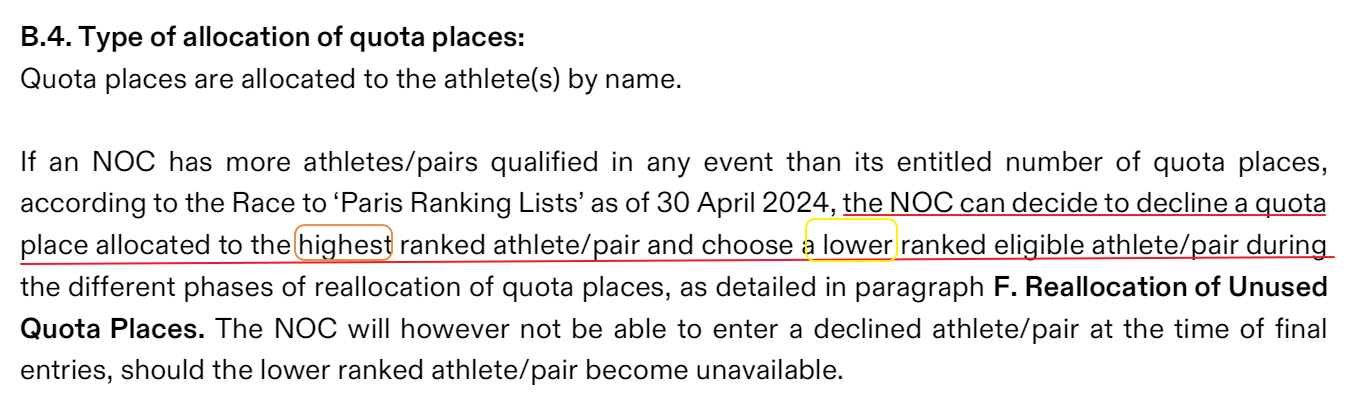Click the sentence 'Quota places are allocated'
Image resolution: width=1348 pixels, height=408 pixels.
[x=188, y=80]
